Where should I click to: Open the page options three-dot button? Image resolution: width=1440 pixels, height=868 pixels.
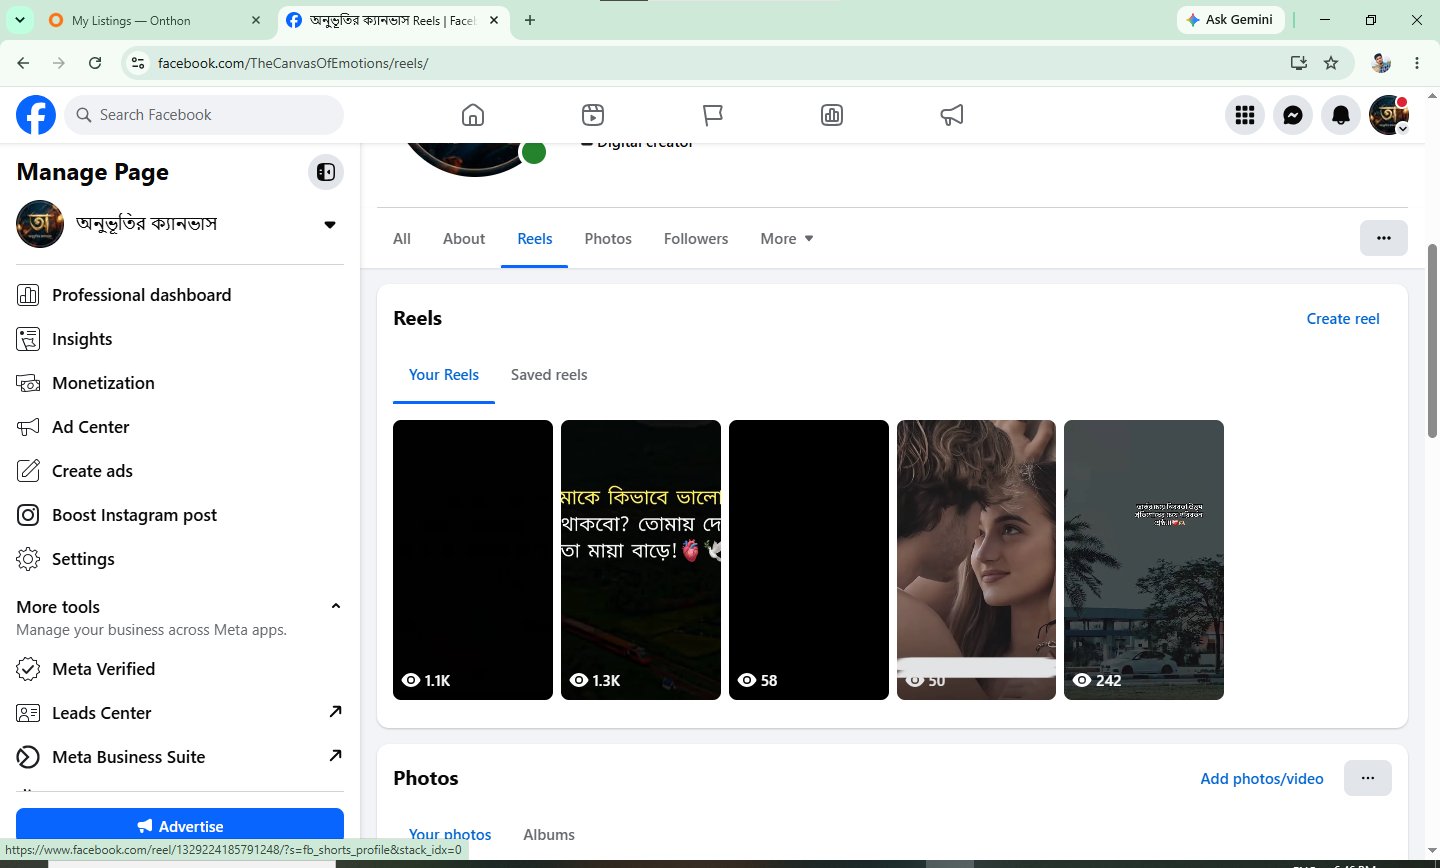(x=1384, y=238)
